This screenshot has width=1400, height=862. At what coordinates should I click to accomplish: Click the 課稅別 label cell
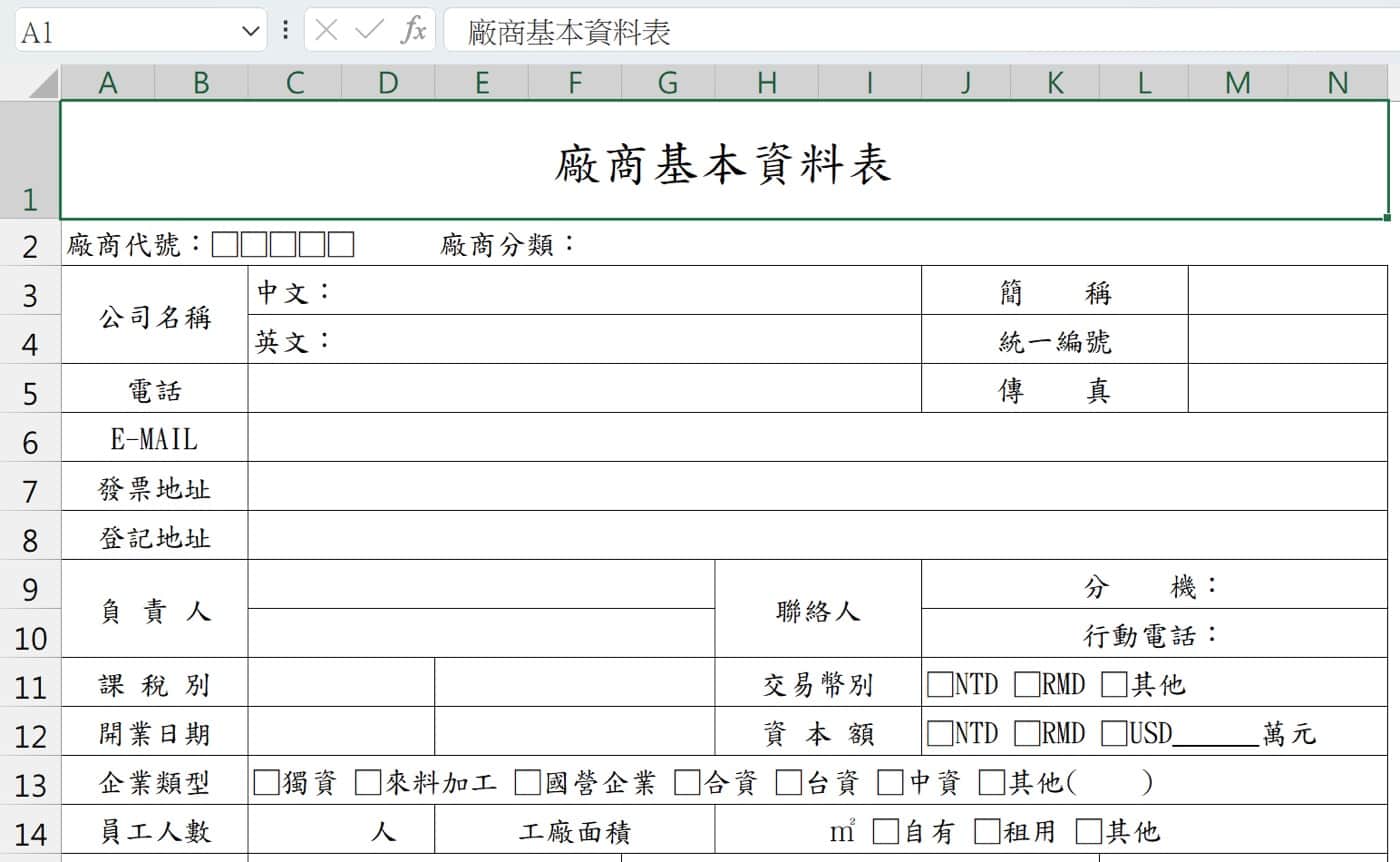[x=155, y=683]
